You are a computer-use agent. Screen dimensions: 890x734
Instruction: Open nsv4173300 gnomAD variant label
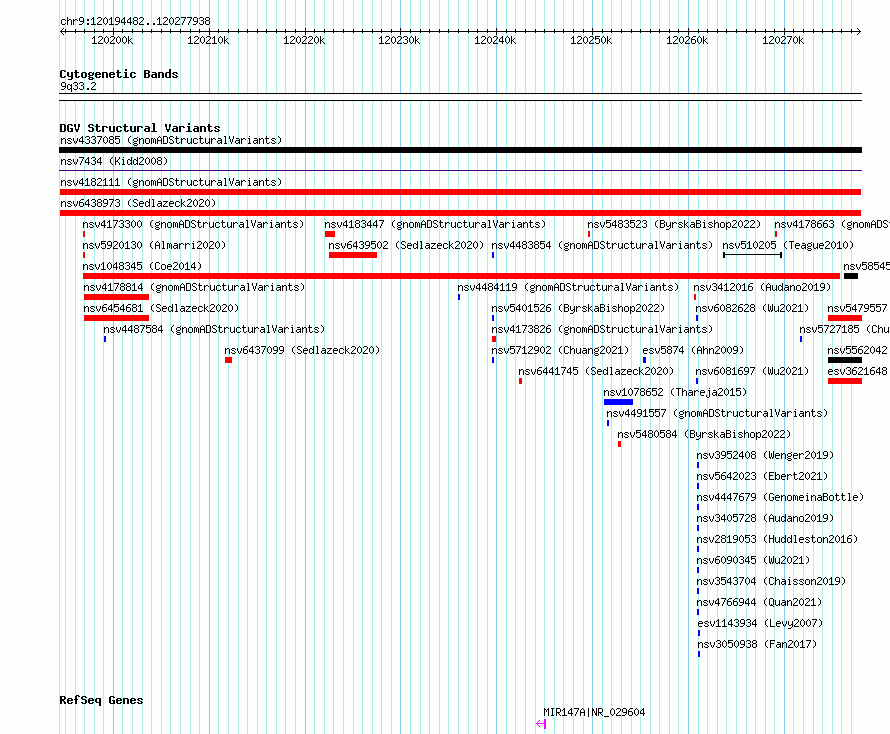193,224
